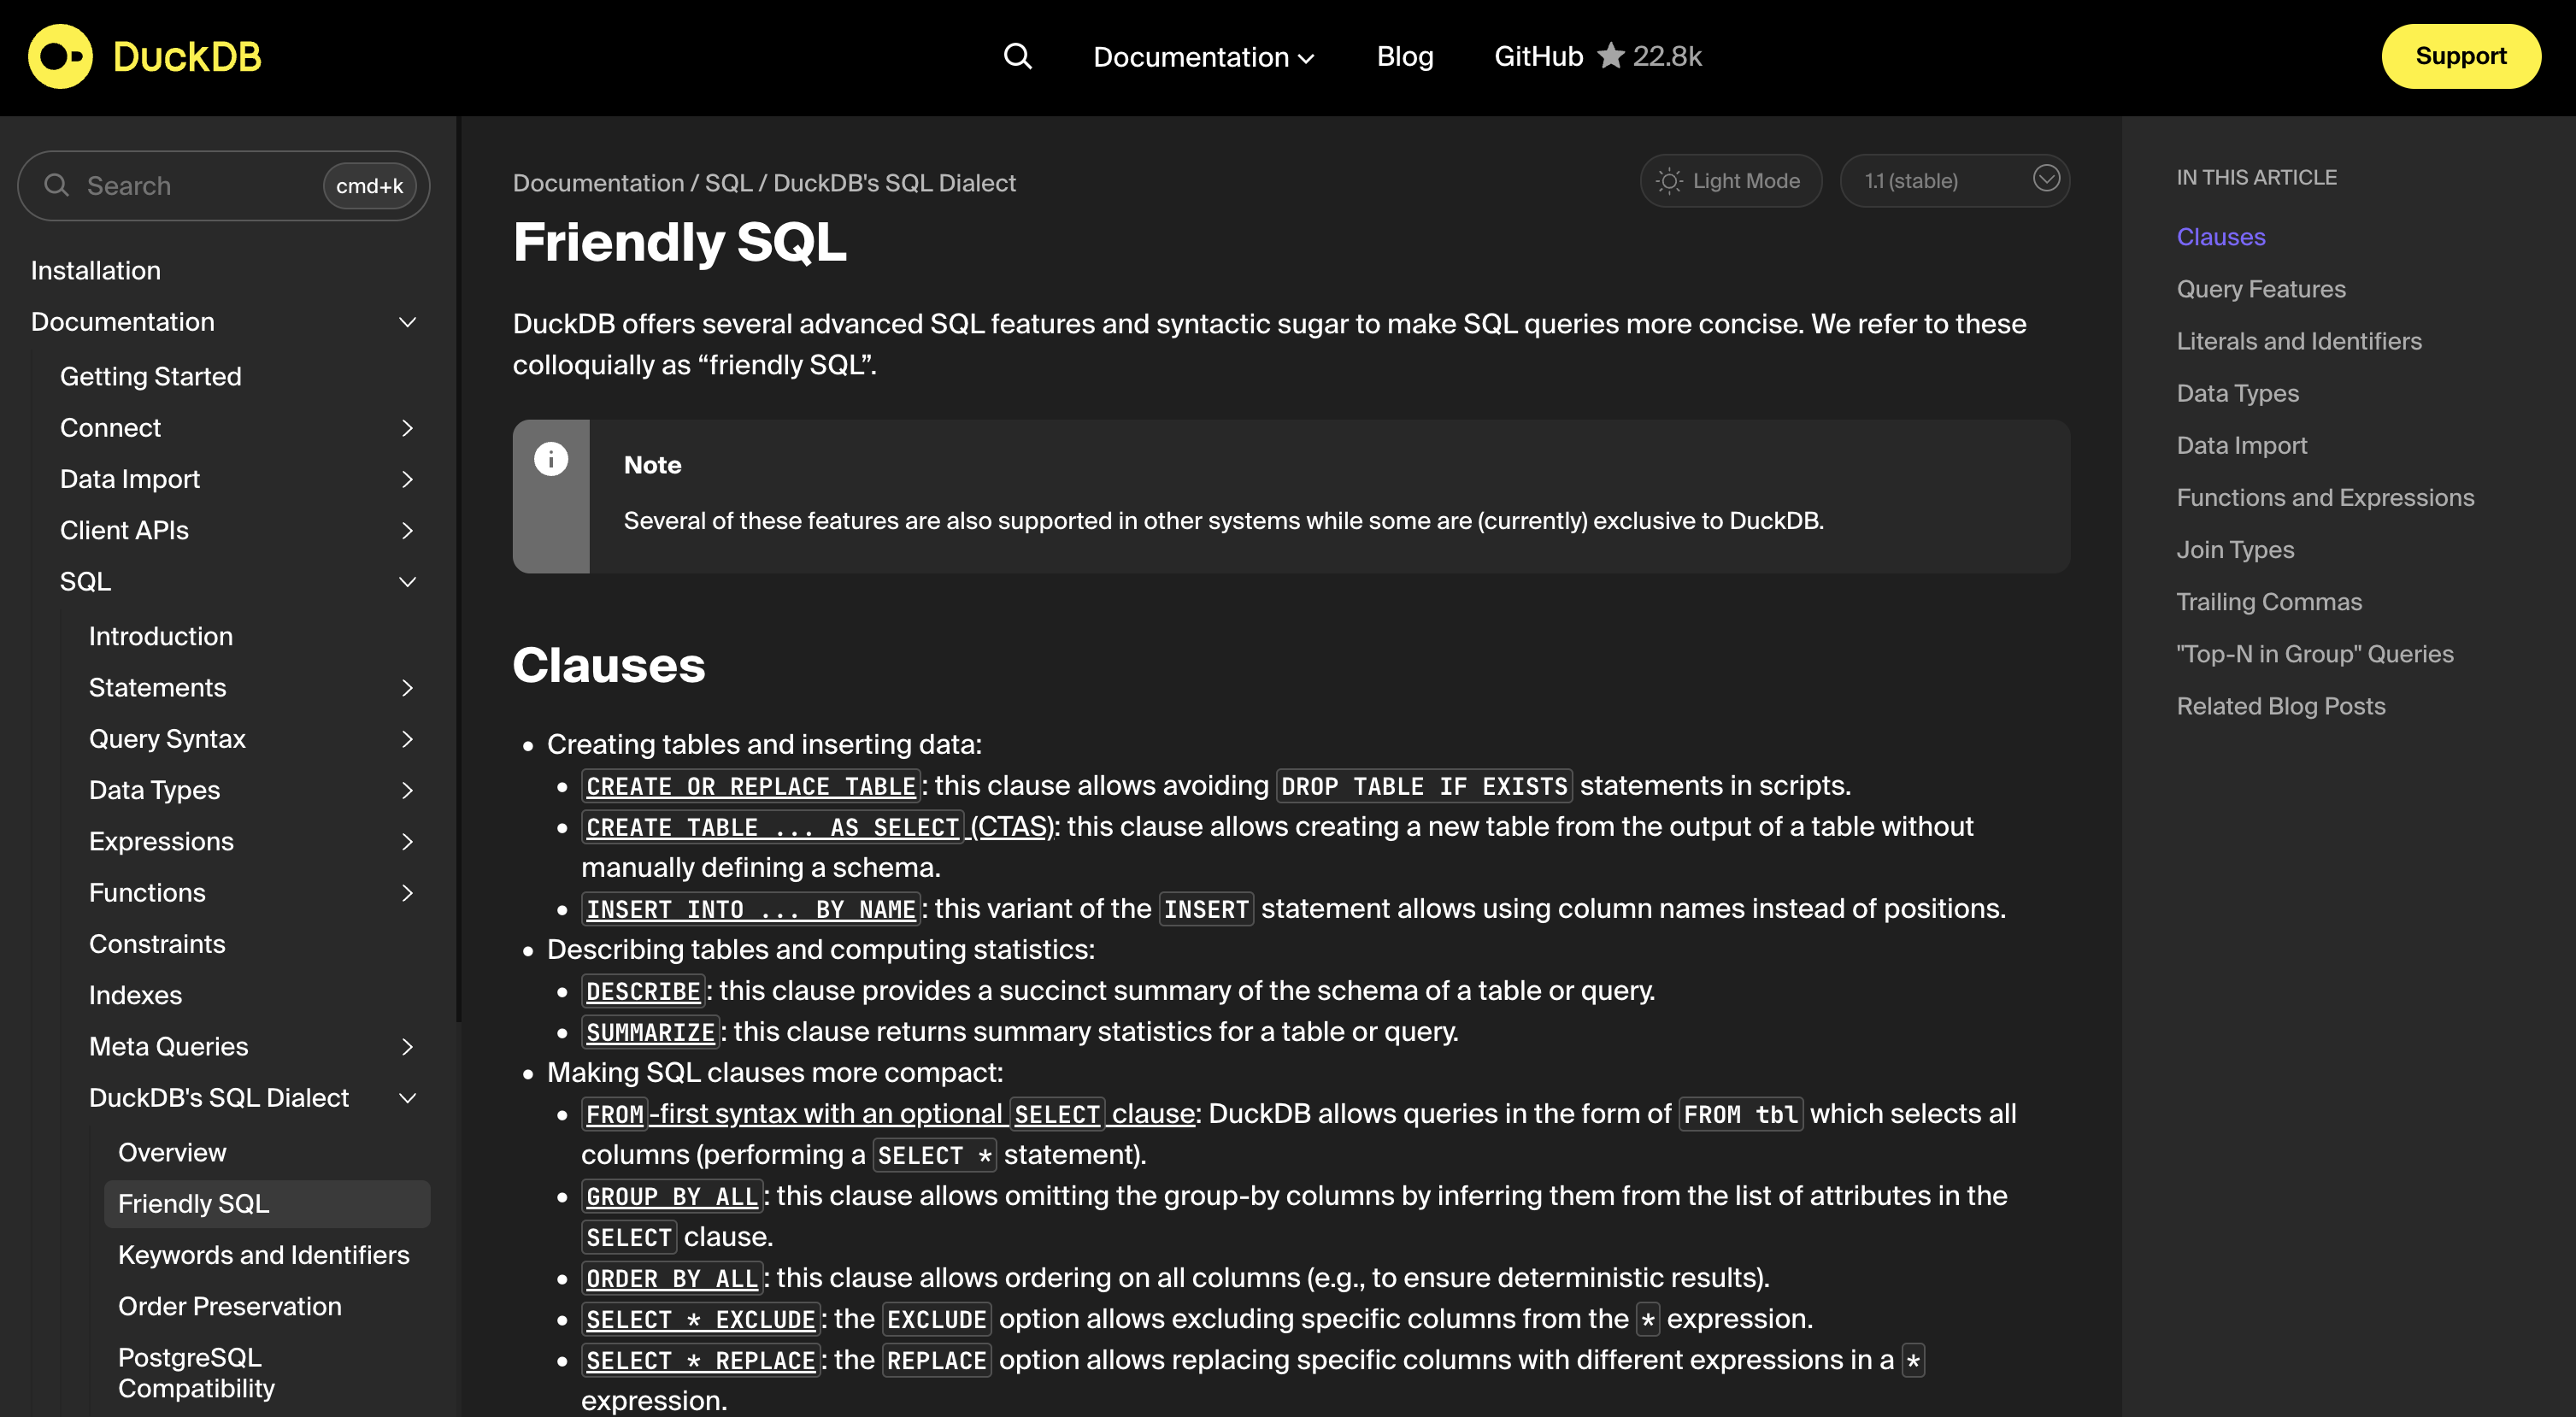The image size is (2576, 1417).
Task: Collapse the Documentation section chevron in the sidebar
Action: coord(407,322)
